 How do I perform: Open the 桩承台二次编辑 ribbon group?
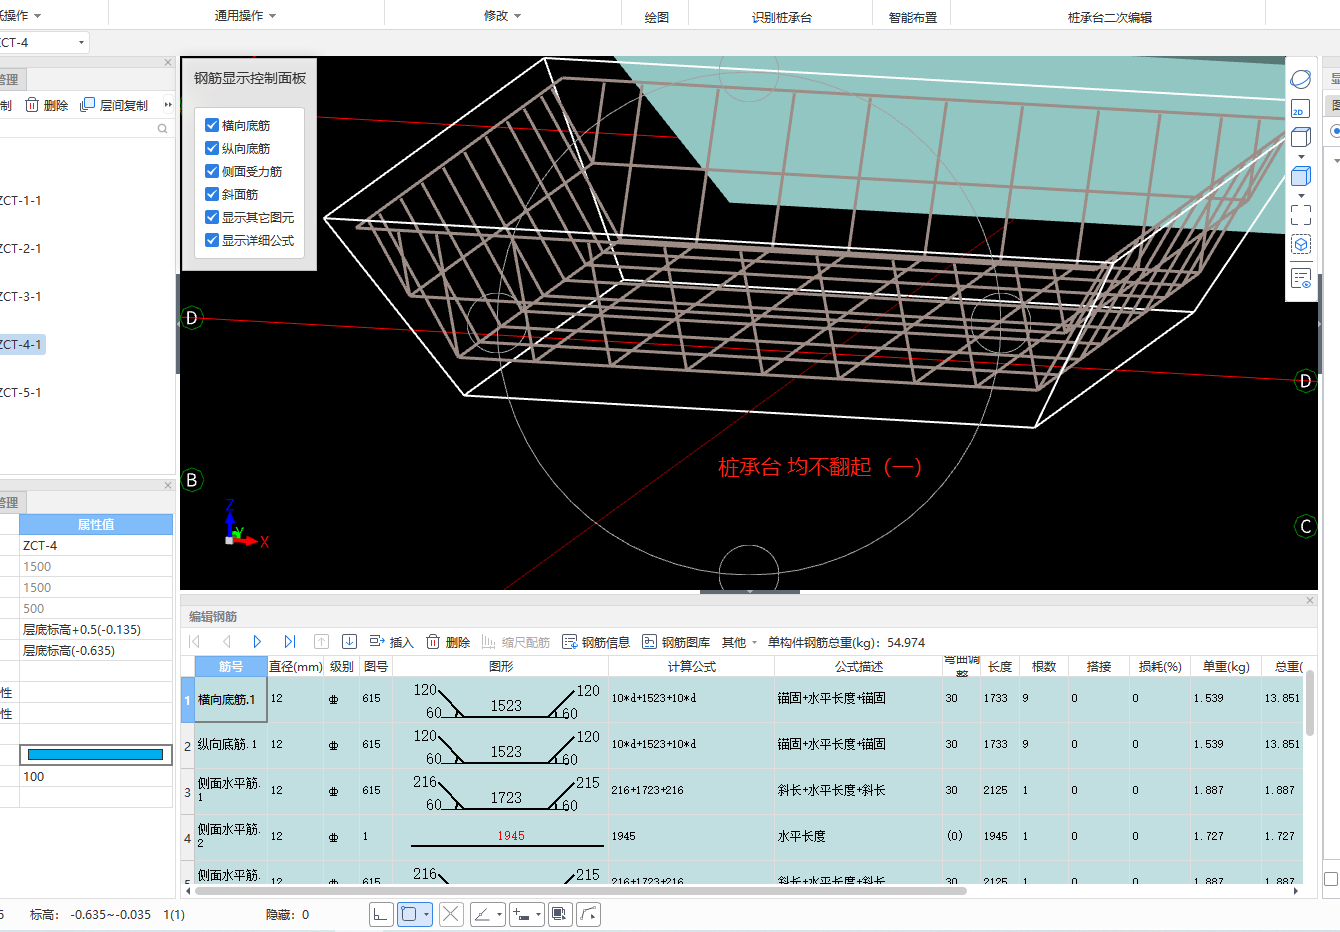1109,17
